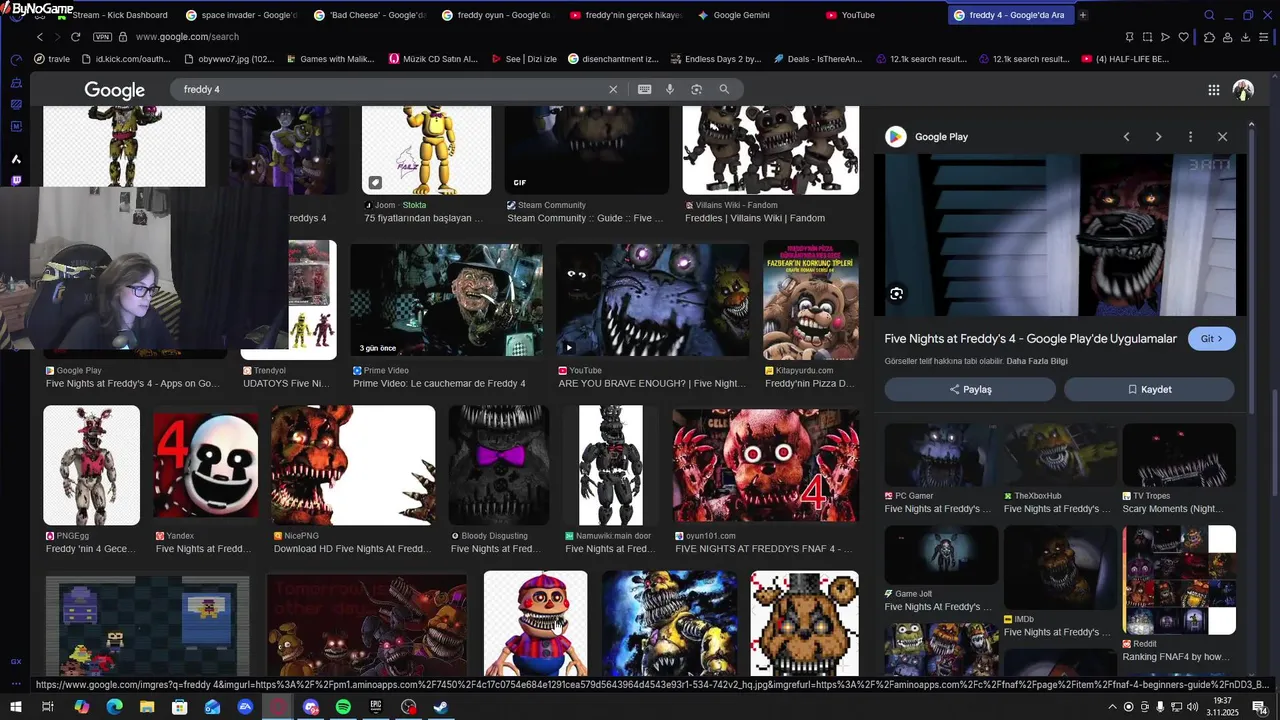Open the Reddit Ranking FNAF4 image

click(1179, 581)
